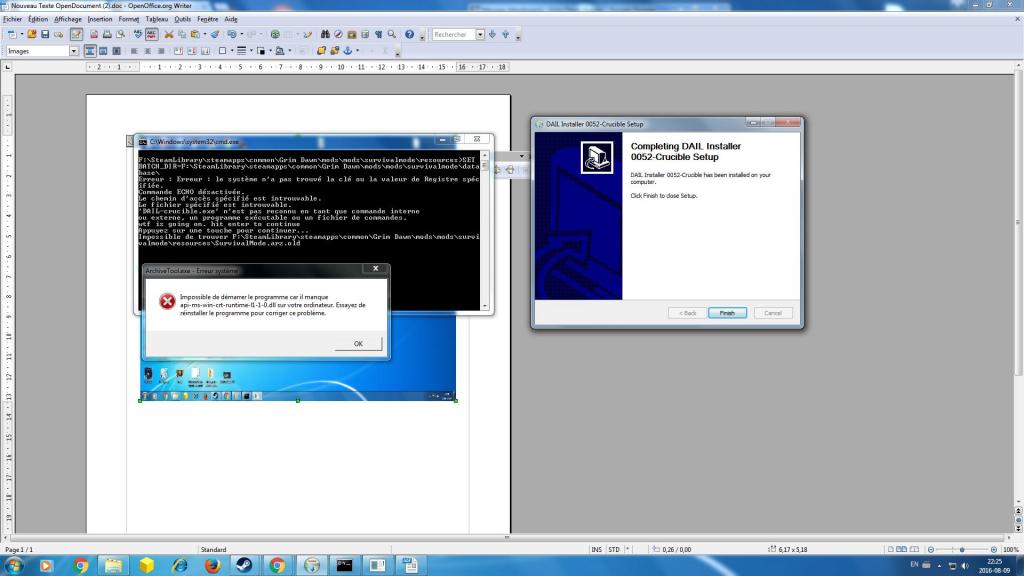Image resolution: width=1024 pixels, height=576 pixels.
Task: Open Firefox from the taskbar
Action: [212, 565]
